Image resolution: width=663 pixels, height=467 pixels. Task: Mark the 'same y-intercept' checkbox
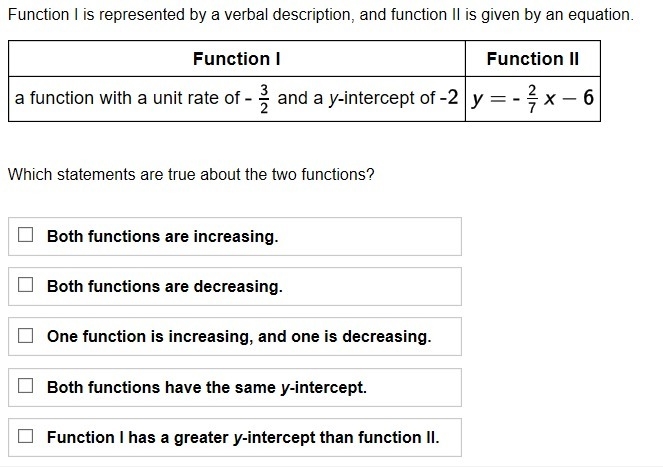[25, 385]
